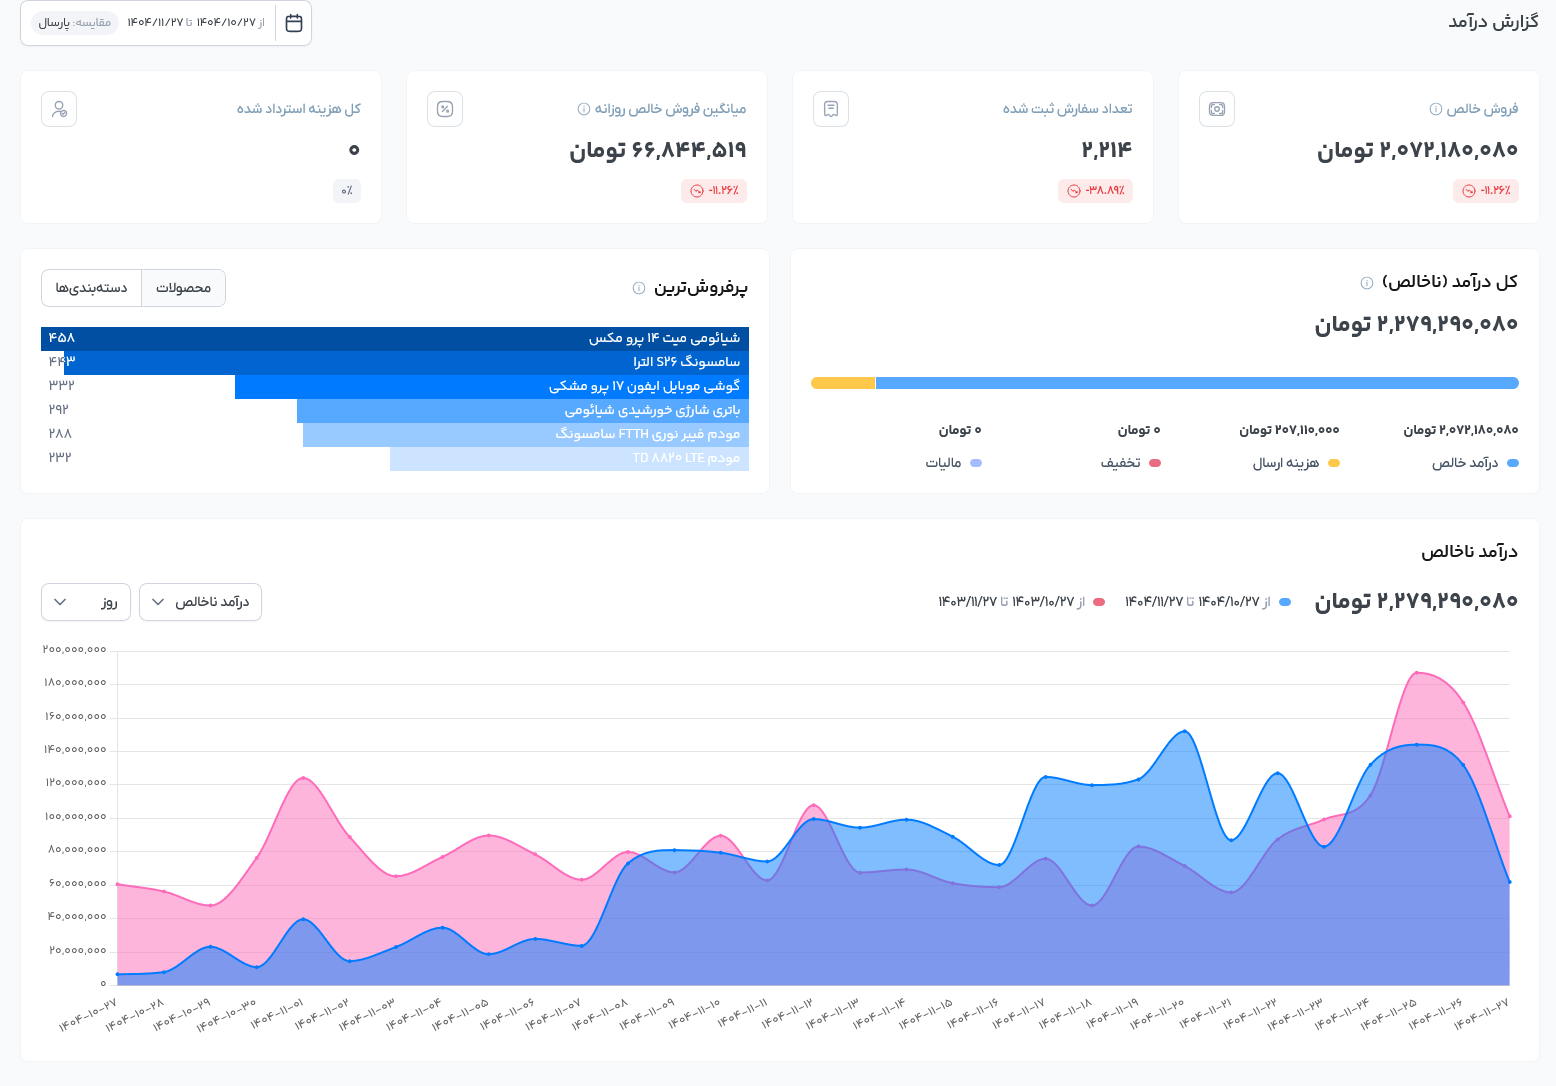1556x1086 pixels.
Task: Click the total refunded cost user icon
Action: tap(59, 109)
